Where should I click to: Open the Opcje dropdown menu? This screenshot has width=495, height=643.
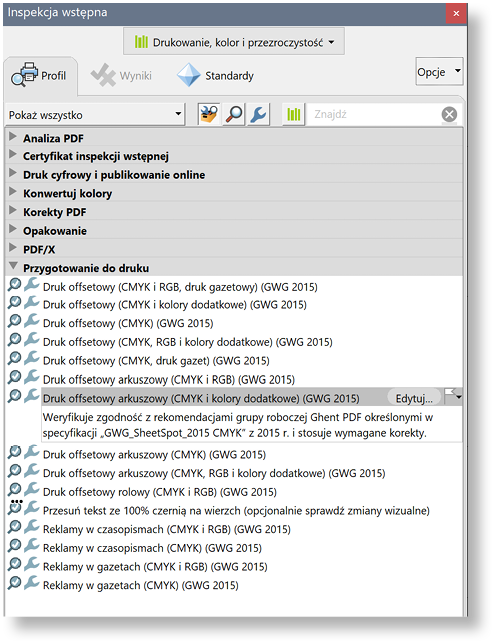[439, 72]
